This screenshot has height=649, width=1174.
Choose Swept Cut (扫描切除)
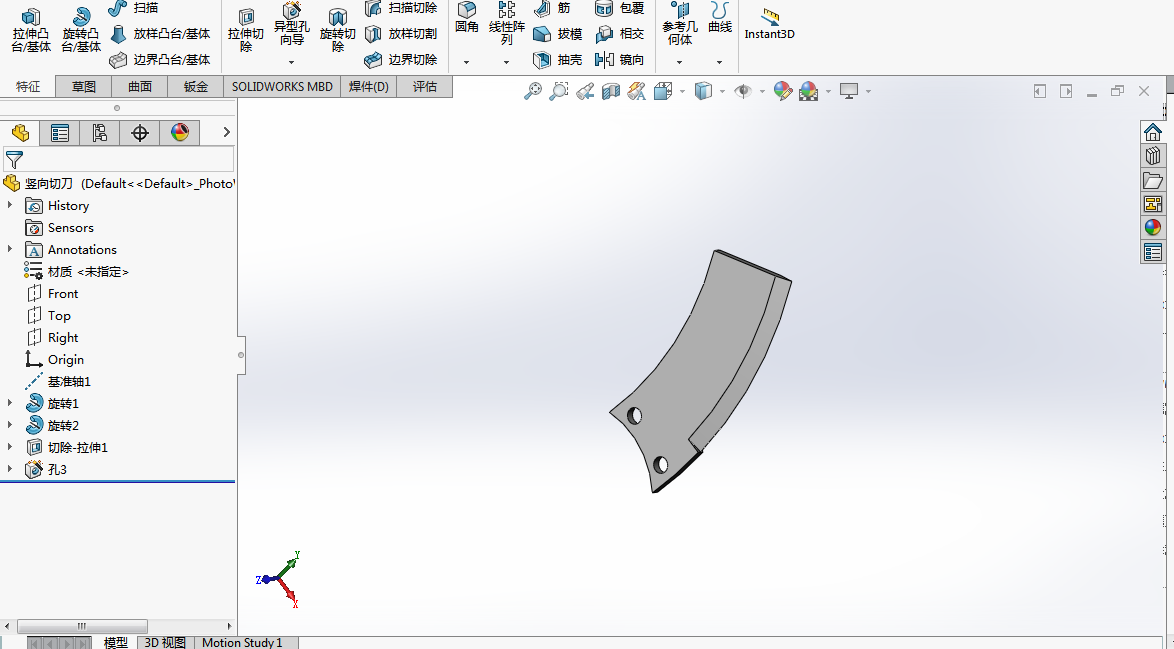point(401,7)
